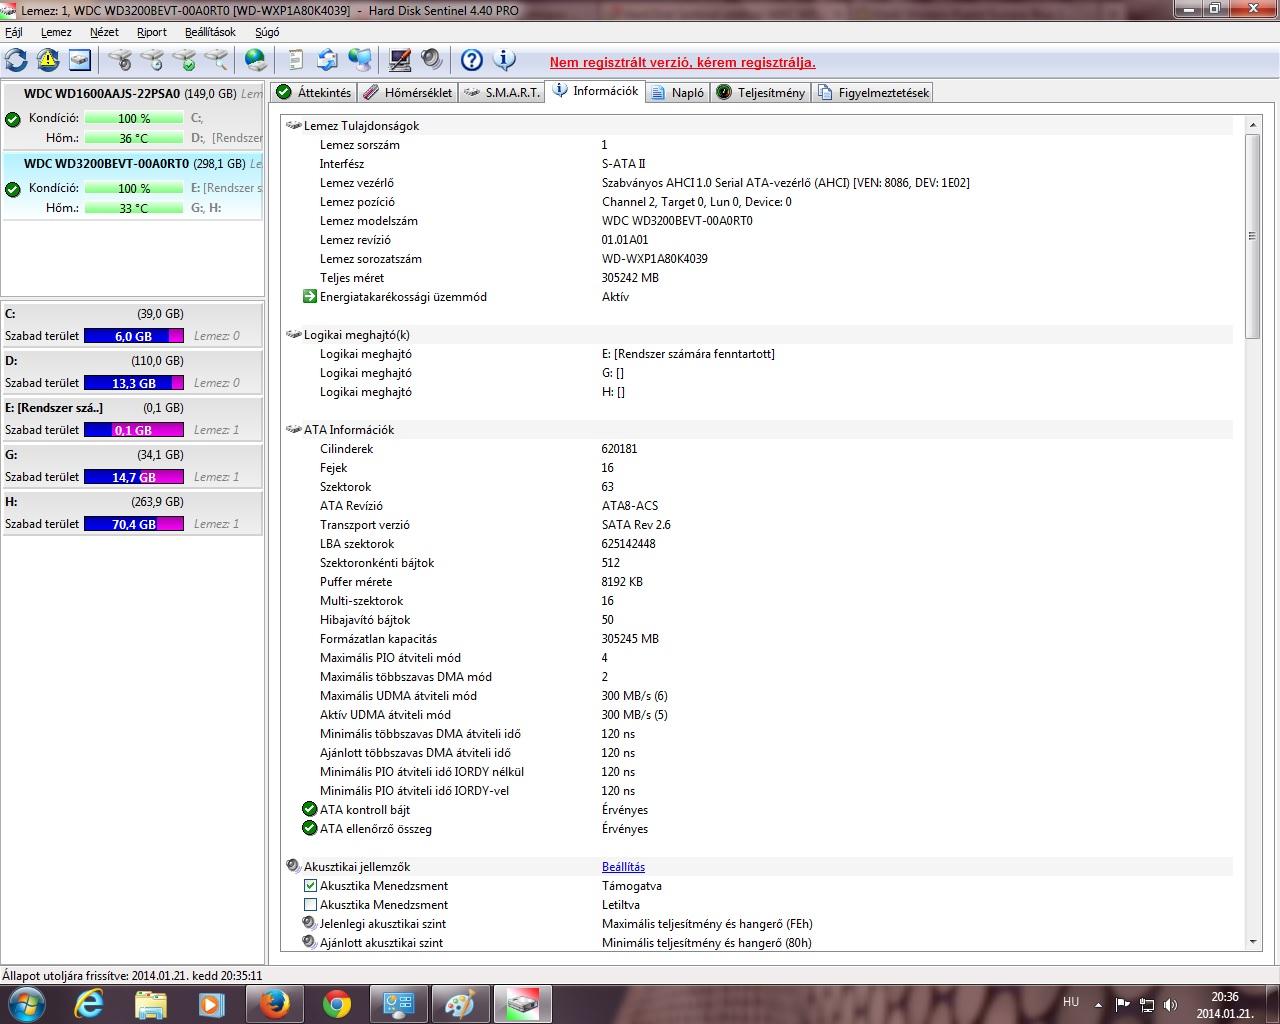Screen dimensions: 1280x1024
Task: Click the report document toolbar icon
Action: tap(296, 60)
